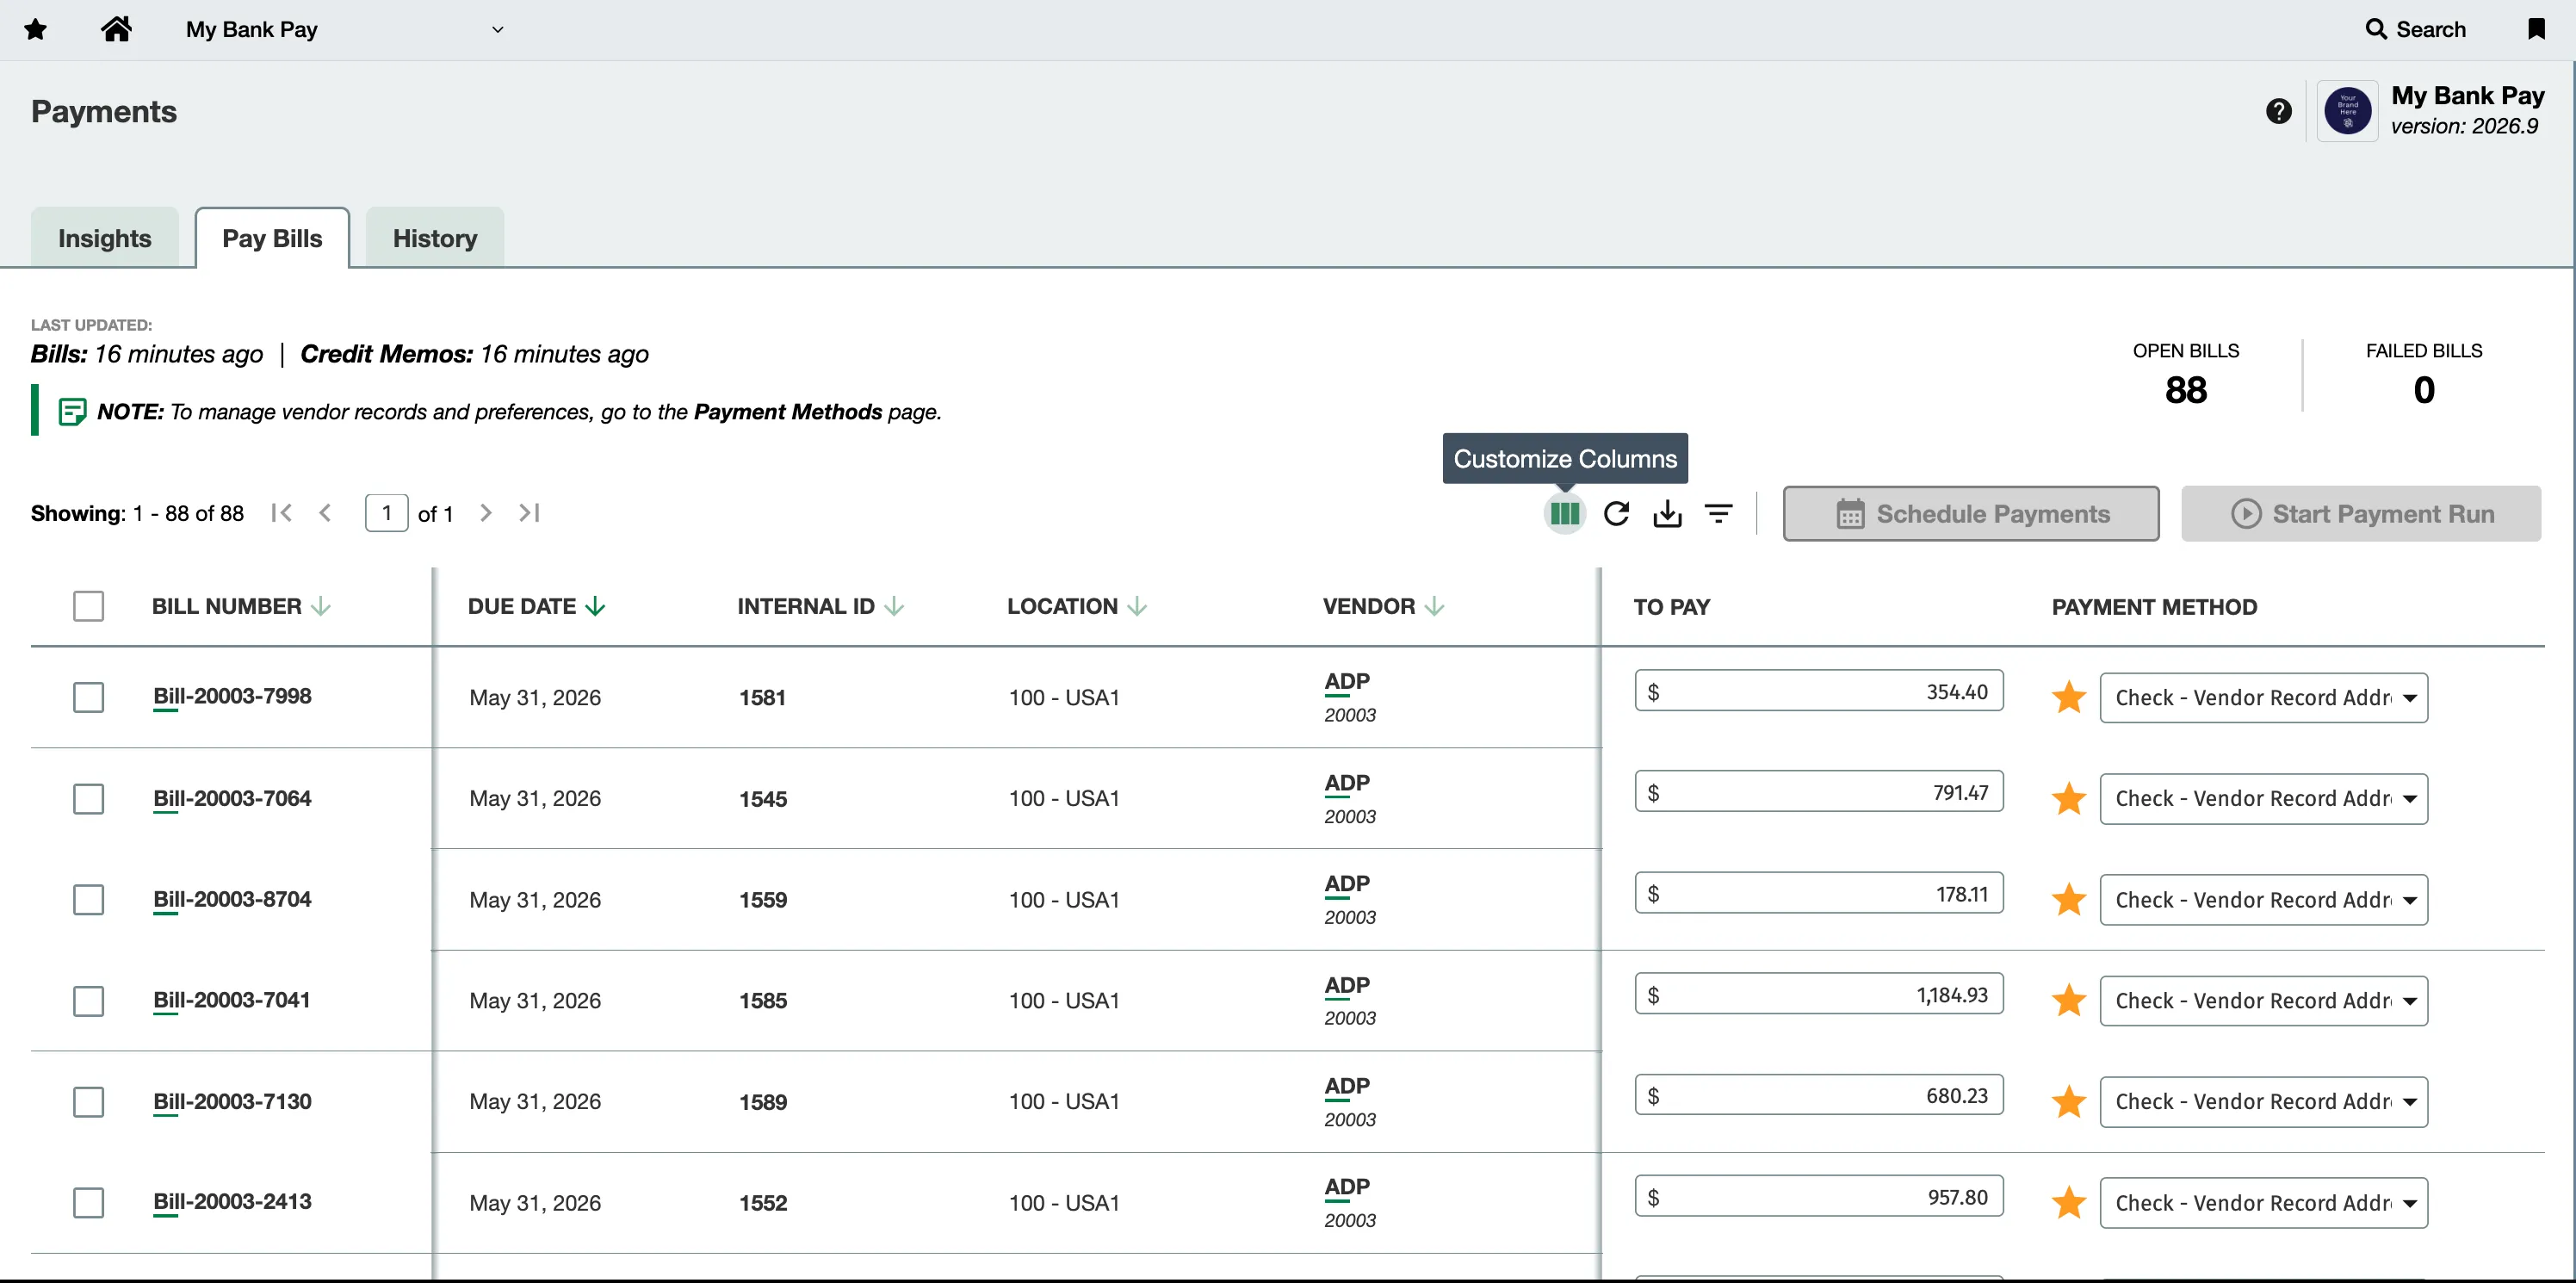
Task: Click the page number input field
Action: pyautogui.click(x=386, y=513)
